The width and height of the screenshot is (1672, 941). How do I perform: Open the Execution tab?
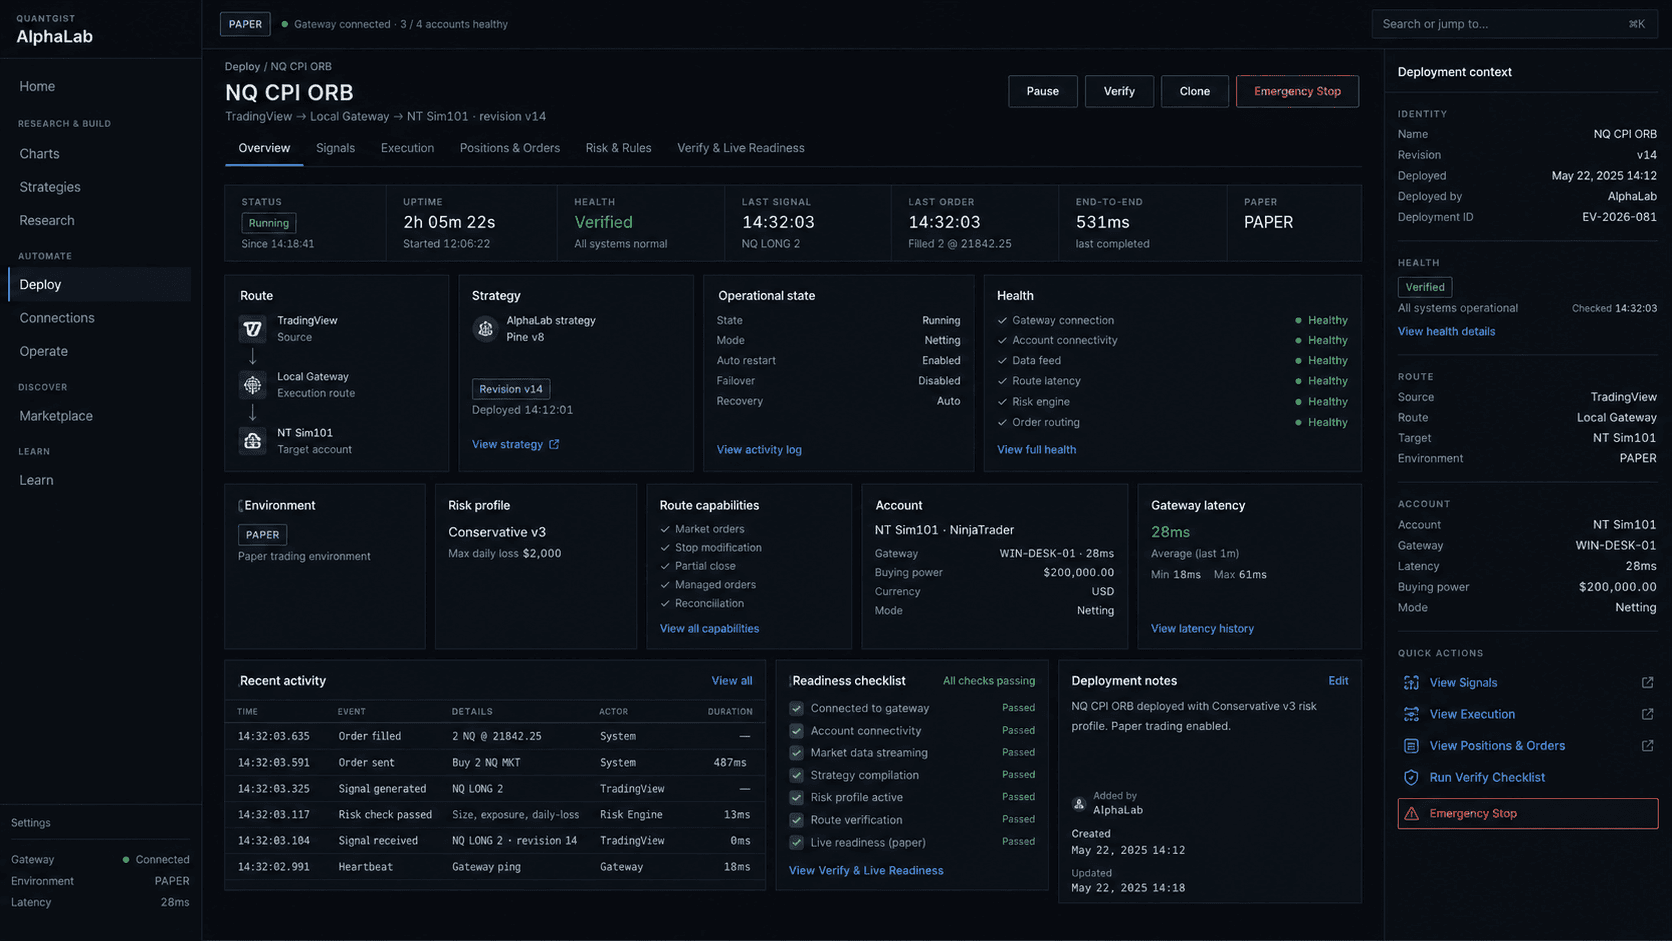click(x=407, y=148)
